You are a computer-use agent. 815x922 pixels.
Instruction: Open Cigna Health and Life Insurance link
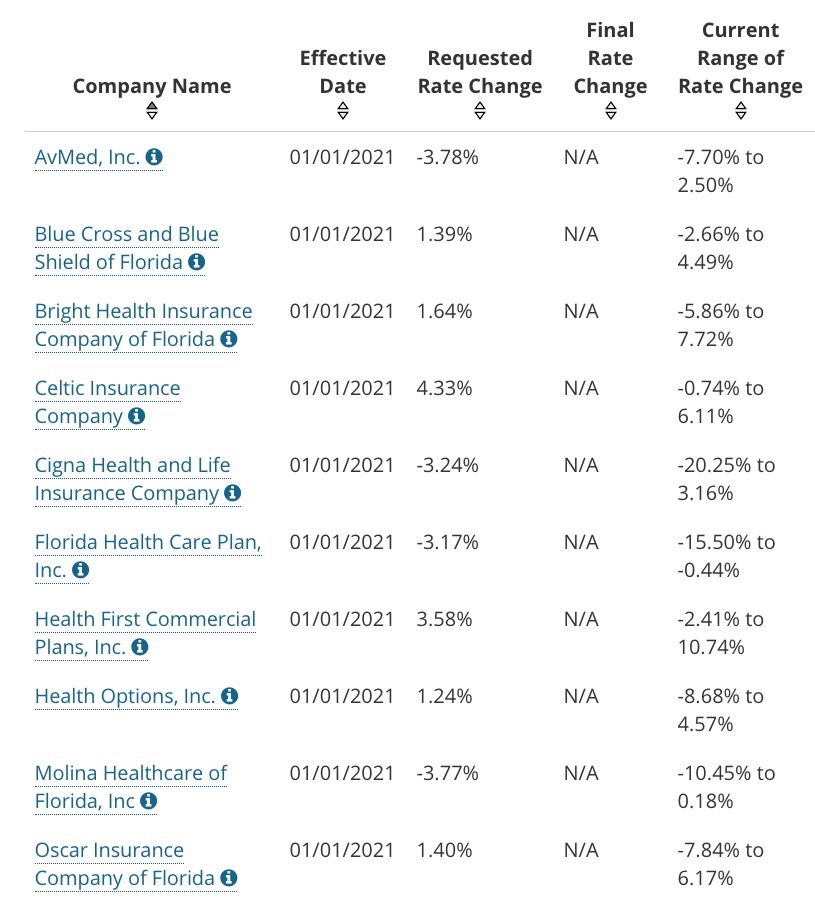pos(132,466)
